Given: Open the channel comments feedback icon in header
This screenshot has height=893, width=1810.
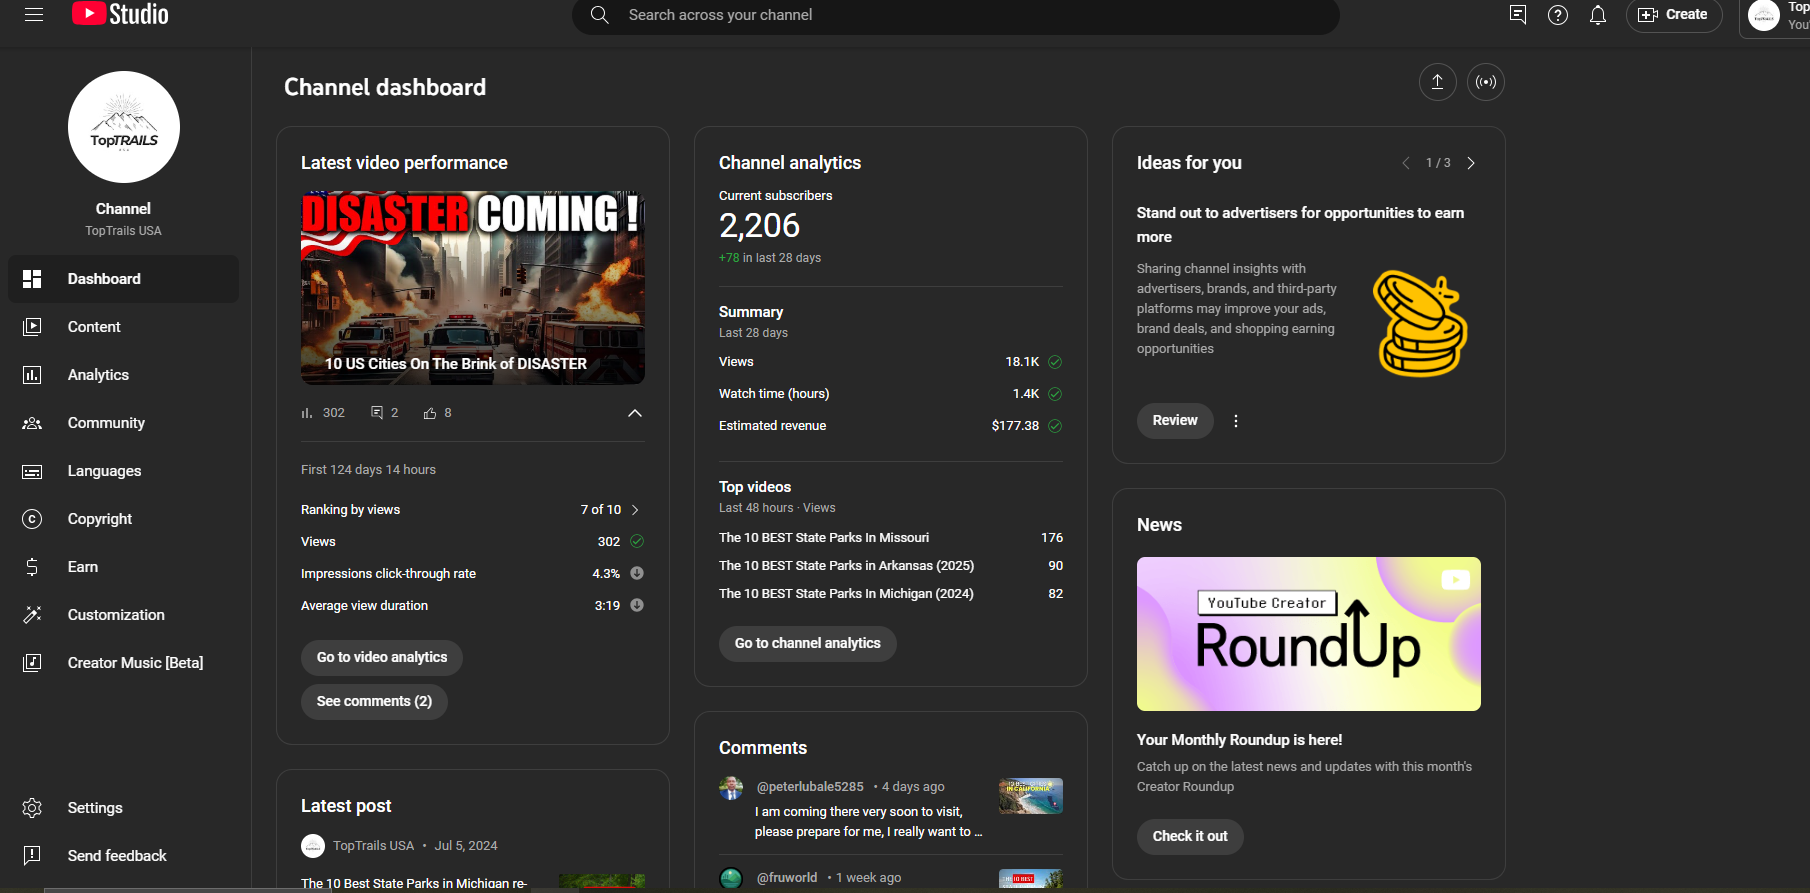Looking at the screenshot, I should click(1518, 15).
